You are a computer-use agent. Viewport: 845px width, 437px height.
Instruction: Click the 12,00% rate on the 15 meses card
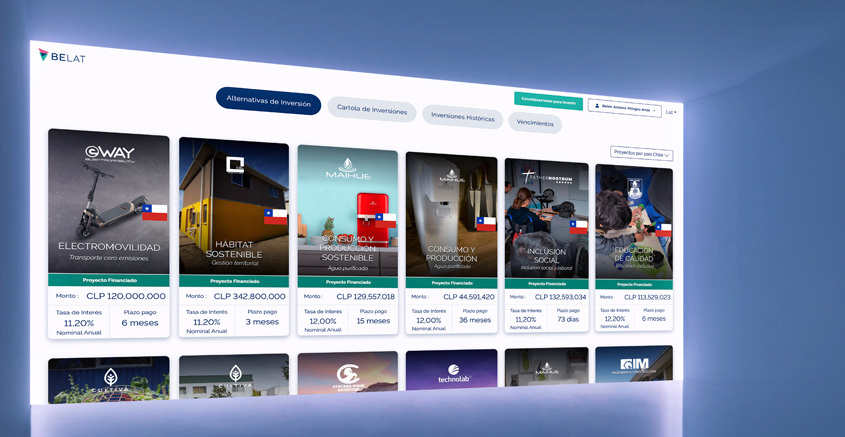click(323, 321)
